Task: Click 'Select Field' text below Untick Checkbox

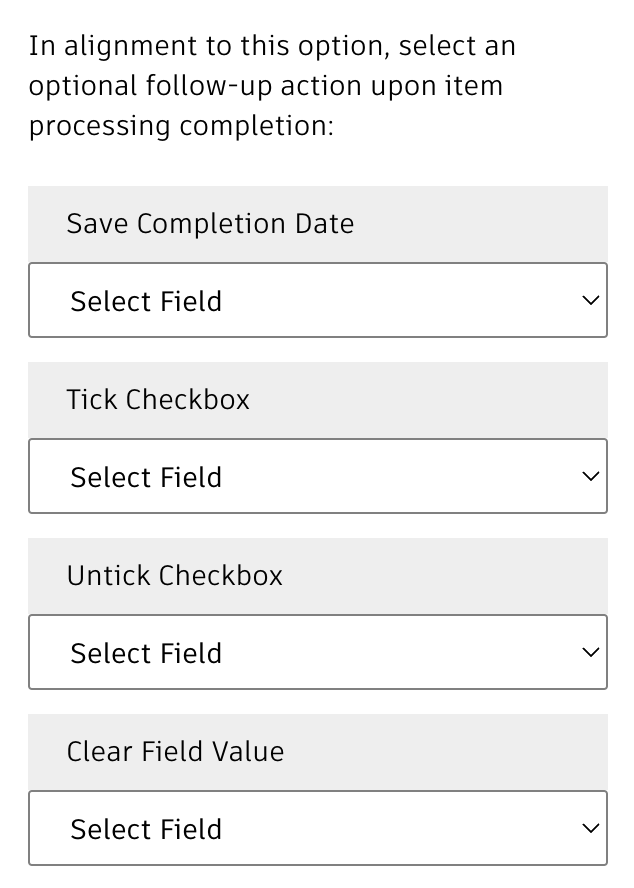Action: click(146, 653)
